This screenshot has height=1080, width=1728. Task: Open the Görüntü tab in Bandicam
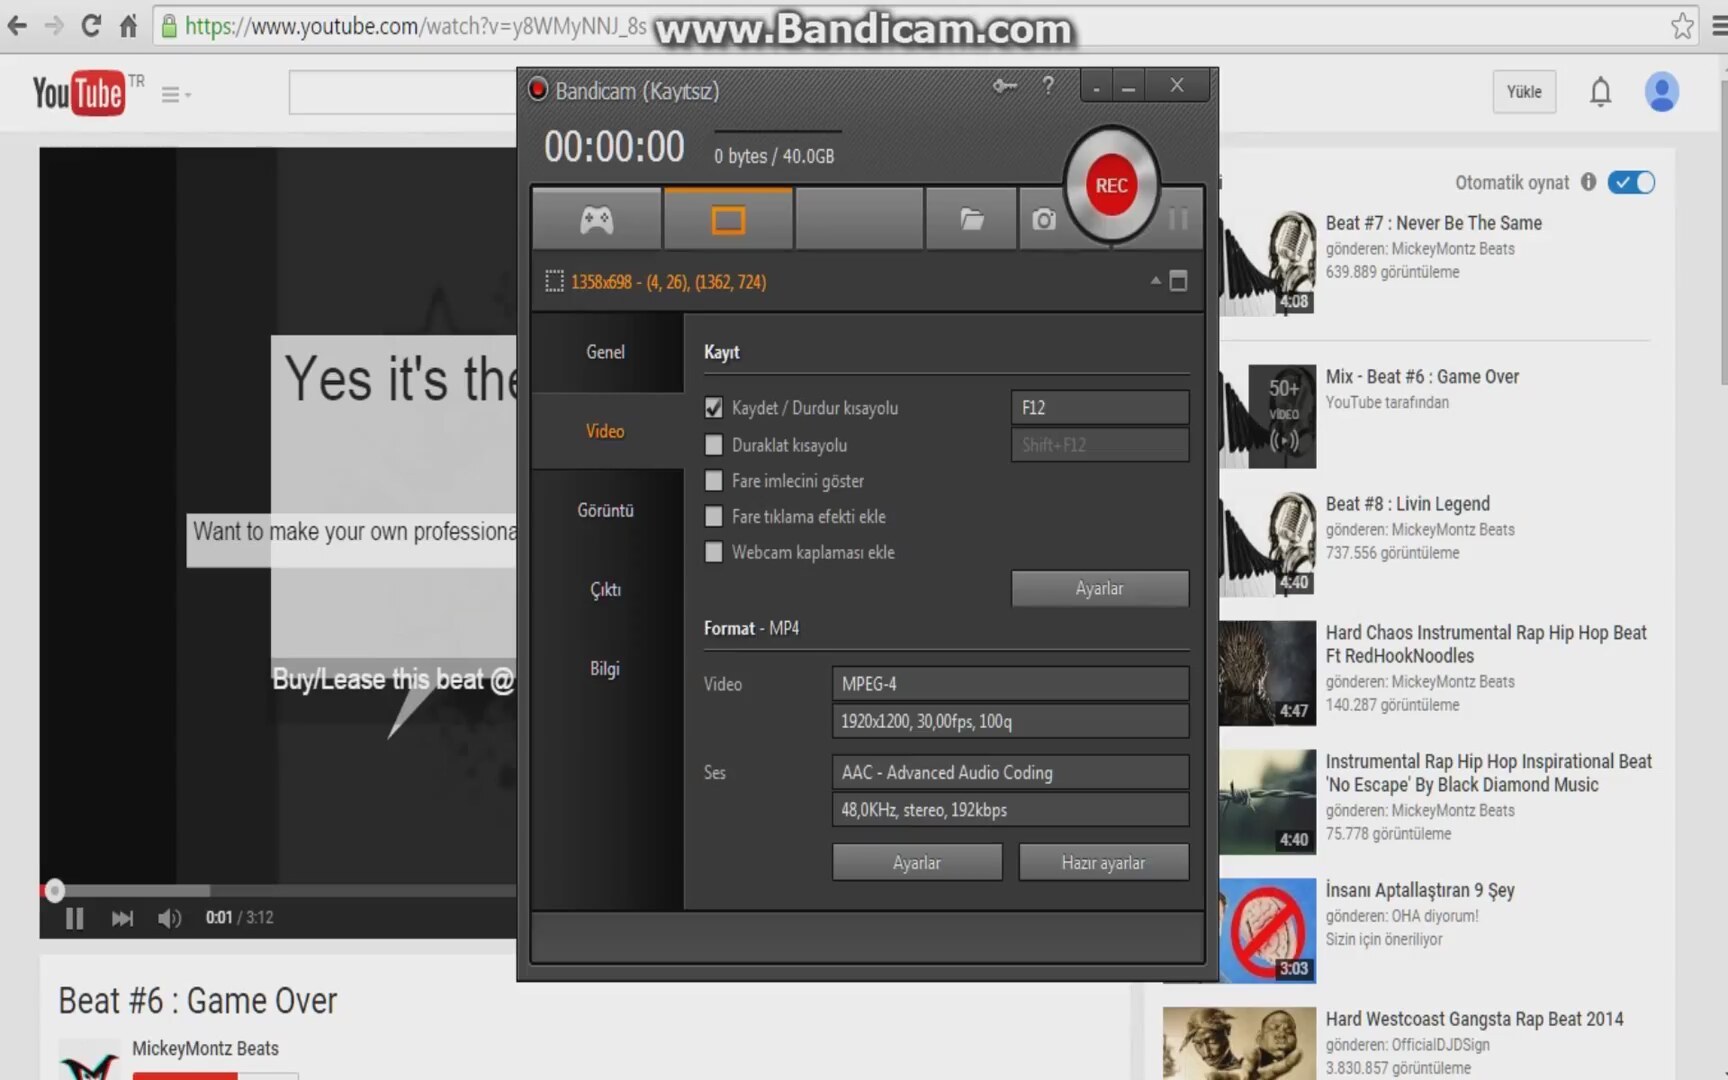[x=606, y=510]
